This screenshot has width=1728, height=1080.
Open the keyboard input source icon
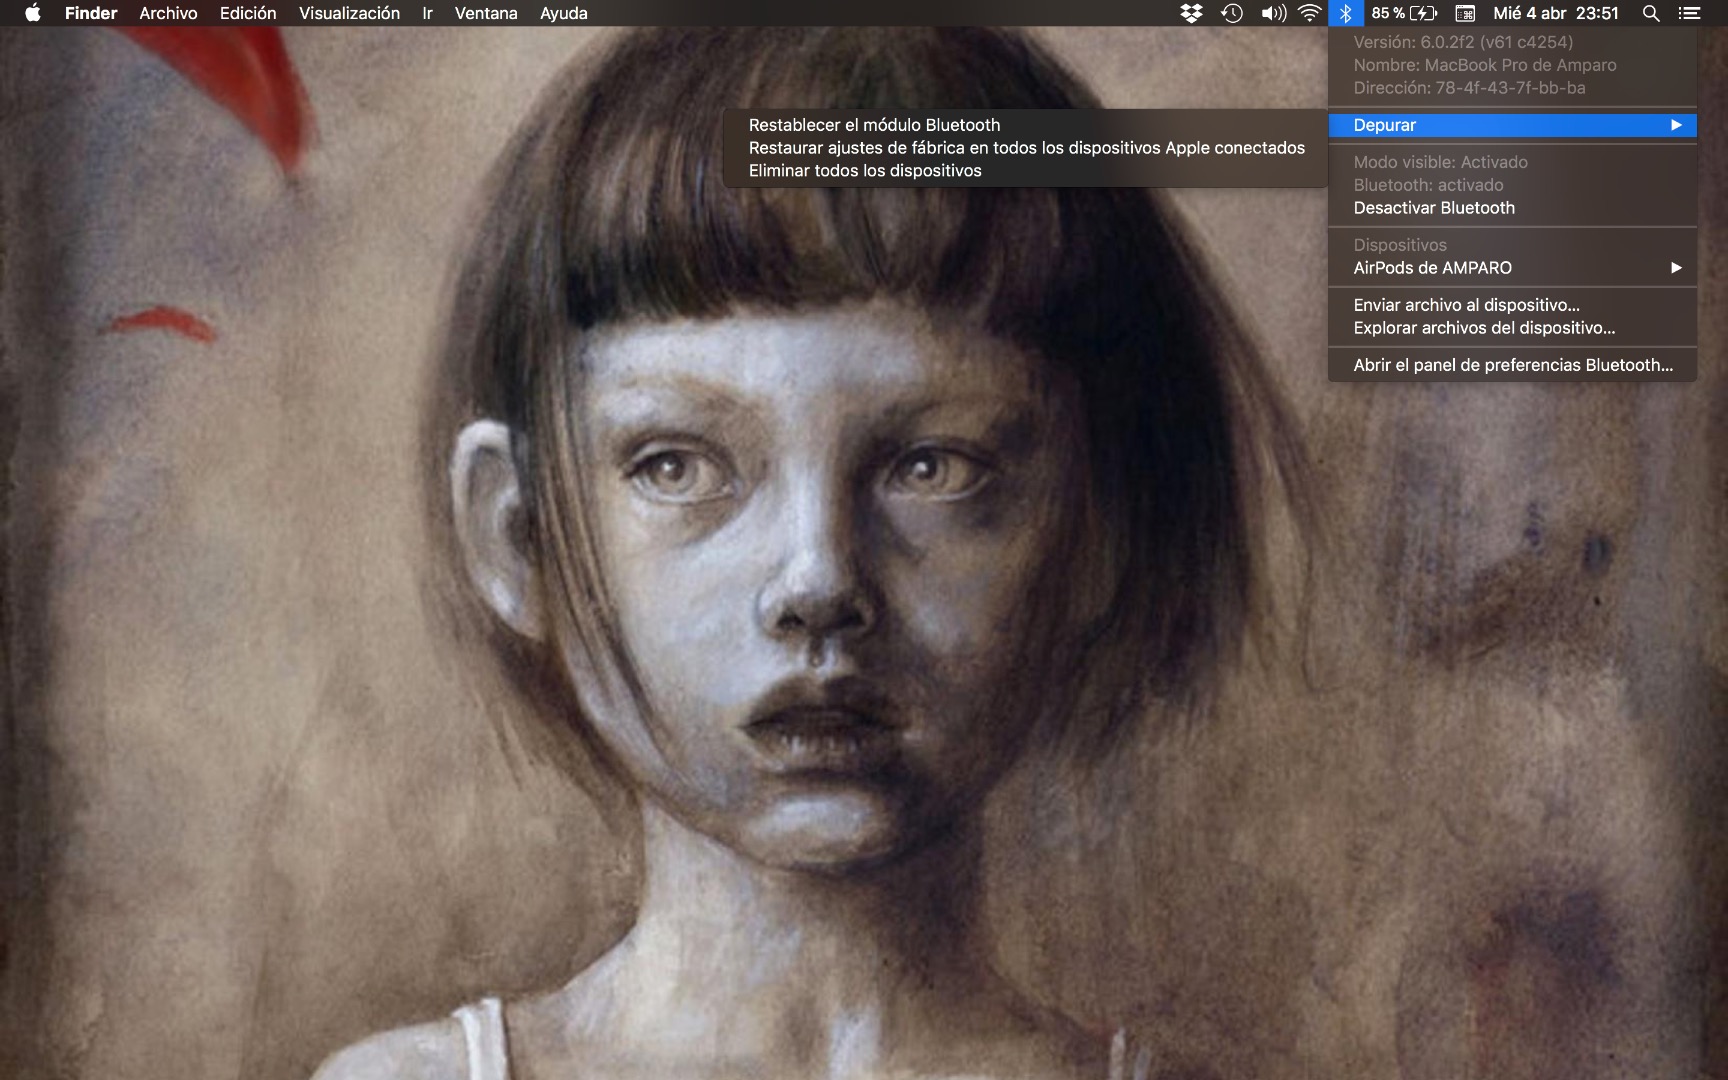pyautogui.click(x=1465, y=13)
